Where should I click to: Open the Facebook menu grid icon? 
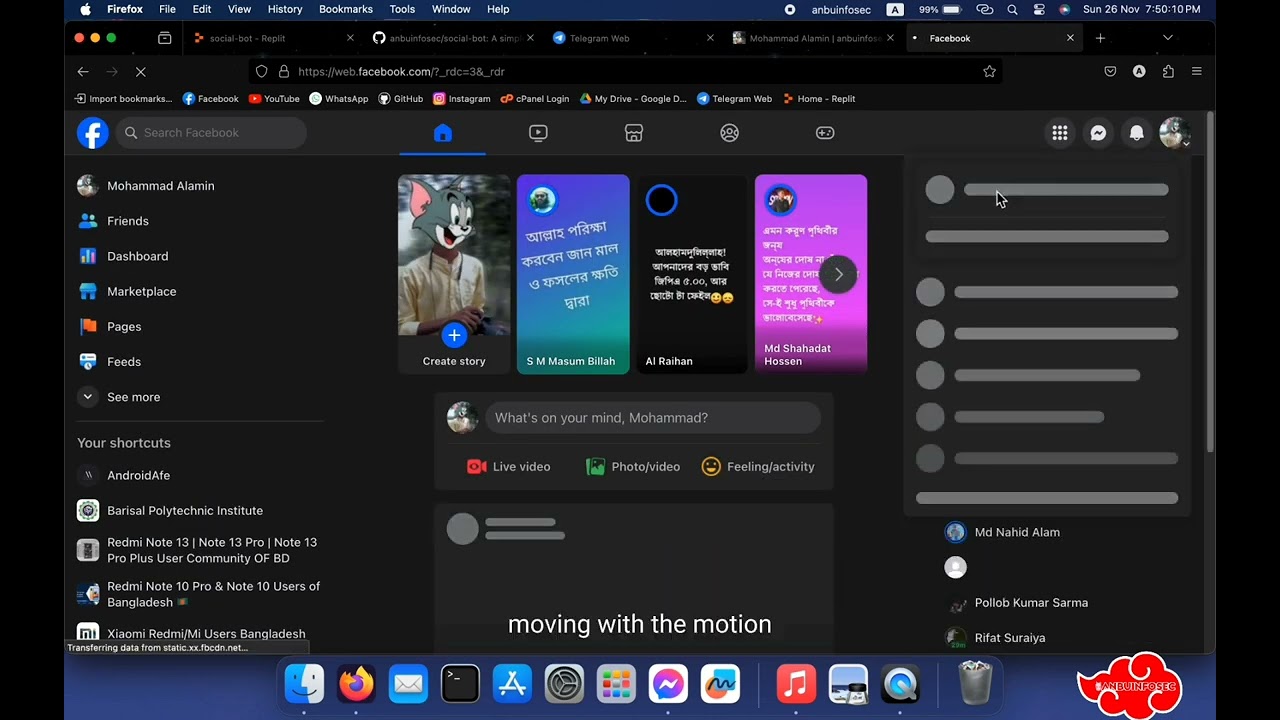click(1060, 133)
